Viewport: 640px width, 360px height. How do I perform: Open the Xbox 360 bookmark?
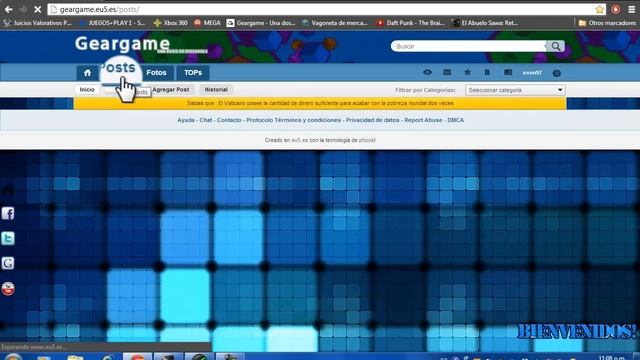[x=171, y=23]
